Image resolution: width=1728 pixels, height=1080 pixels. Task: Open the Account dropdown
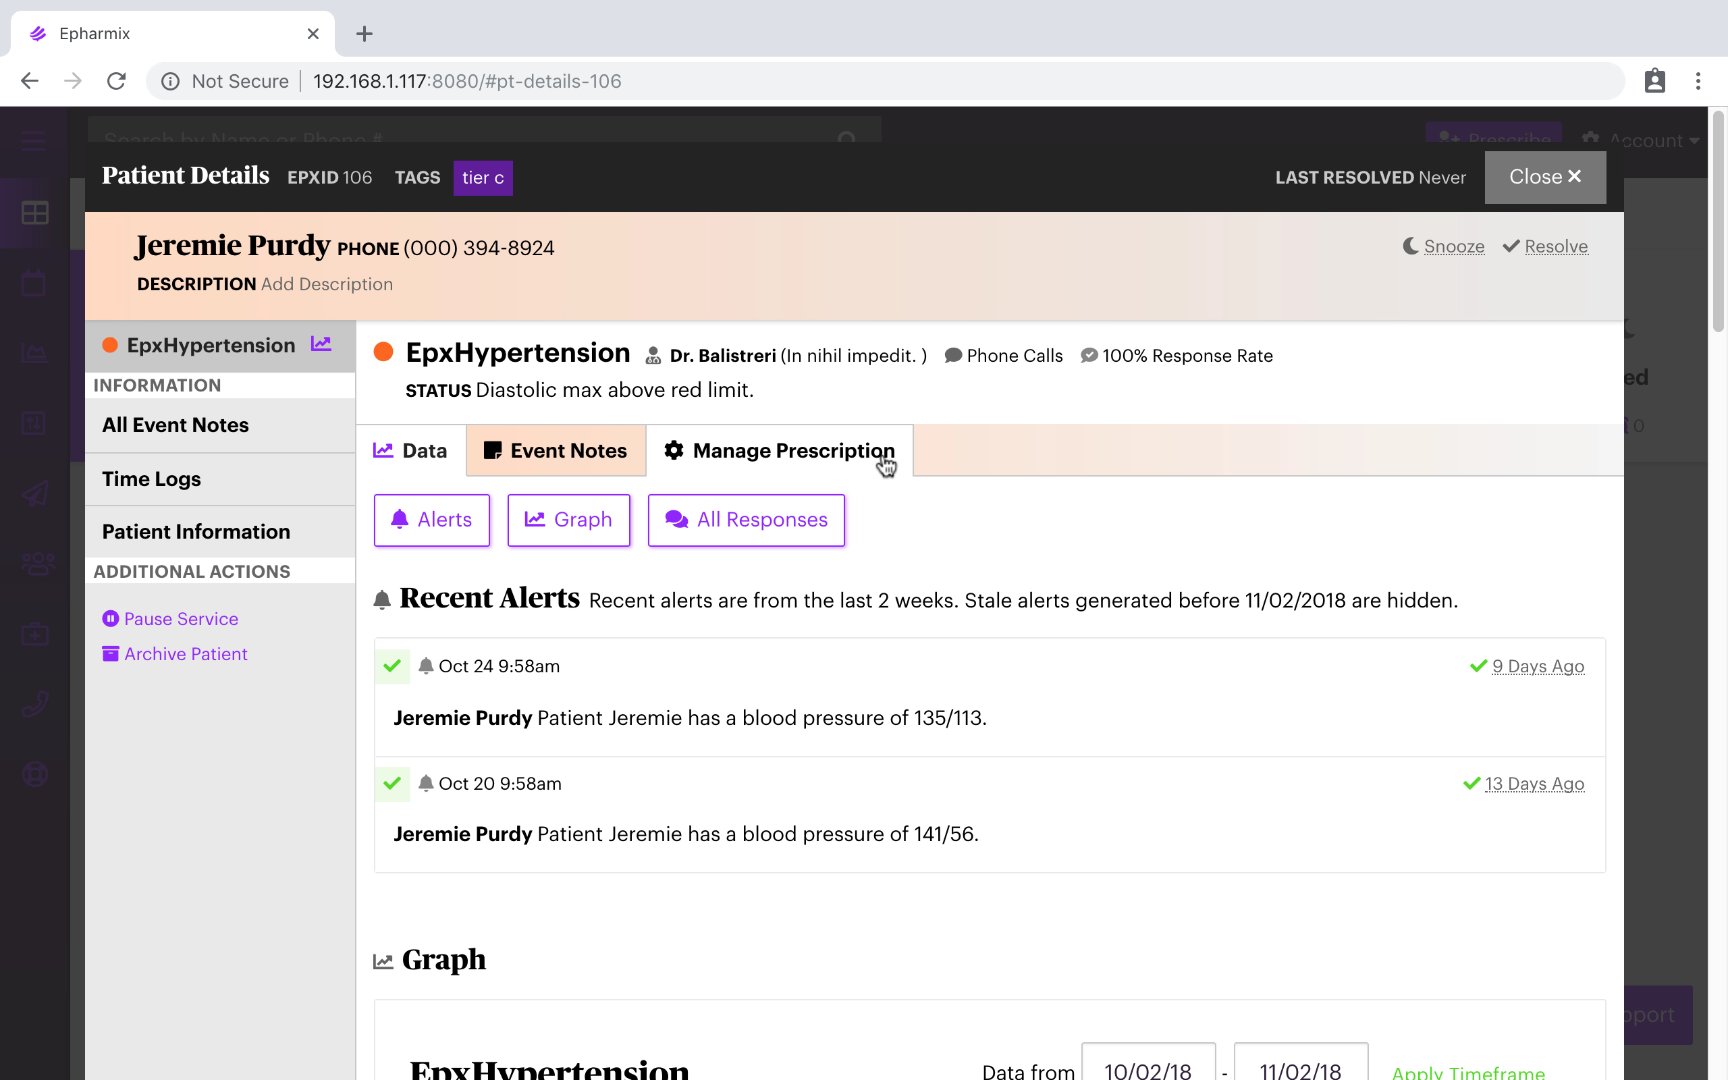point(1642,140)
